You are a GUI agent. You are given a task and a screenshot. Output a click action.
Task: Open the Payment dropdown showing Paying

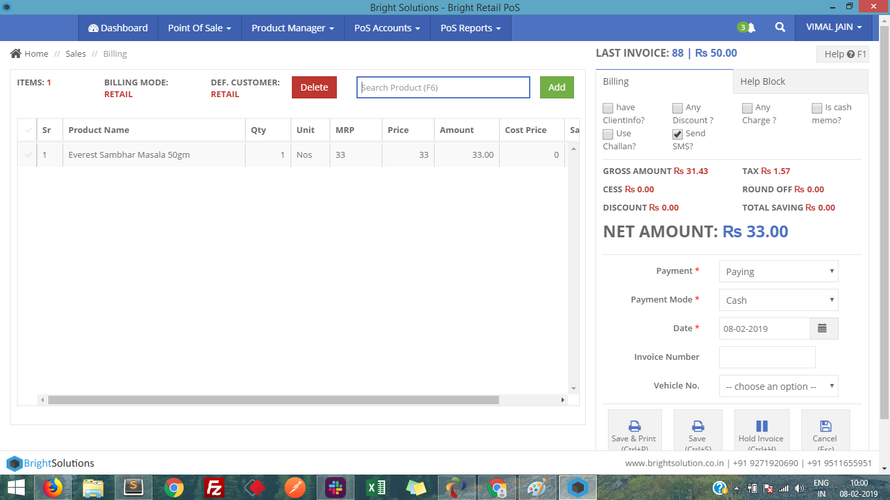(x=778, y=271)
